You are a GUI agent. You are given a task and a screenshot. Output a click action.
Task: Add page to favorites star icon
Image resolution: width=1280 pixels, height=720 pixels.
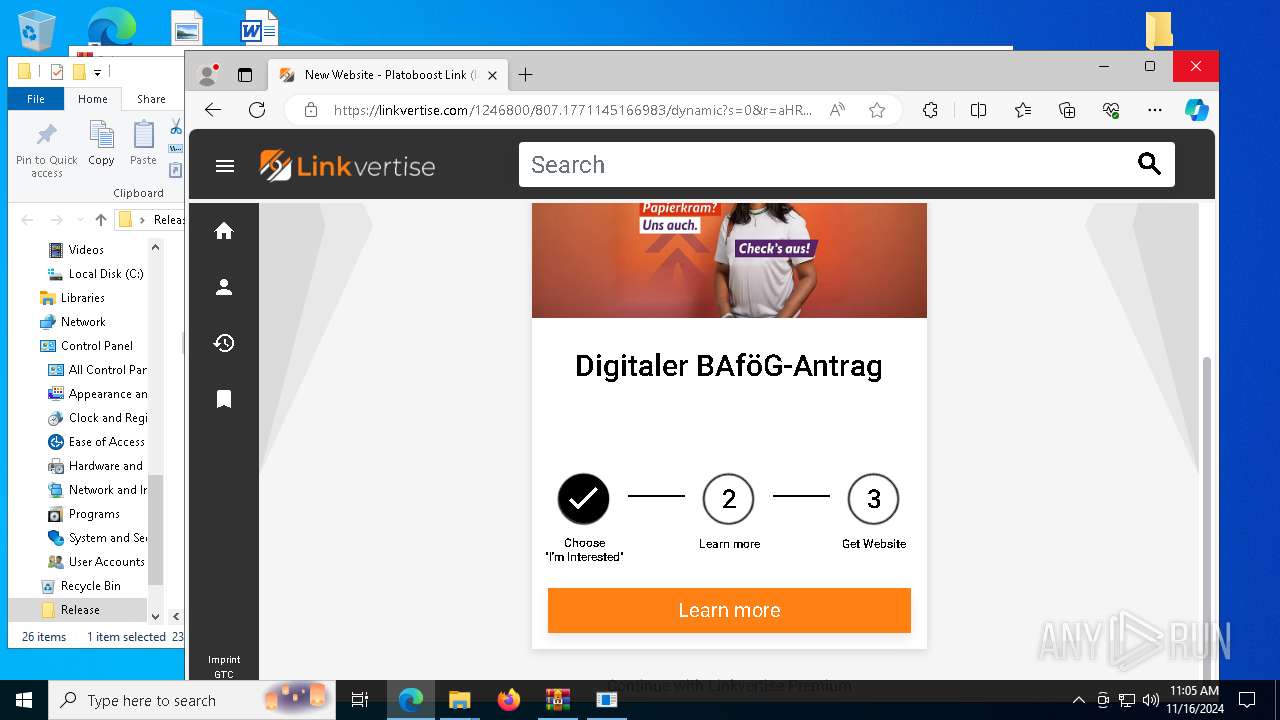click(x=877, y=110)
